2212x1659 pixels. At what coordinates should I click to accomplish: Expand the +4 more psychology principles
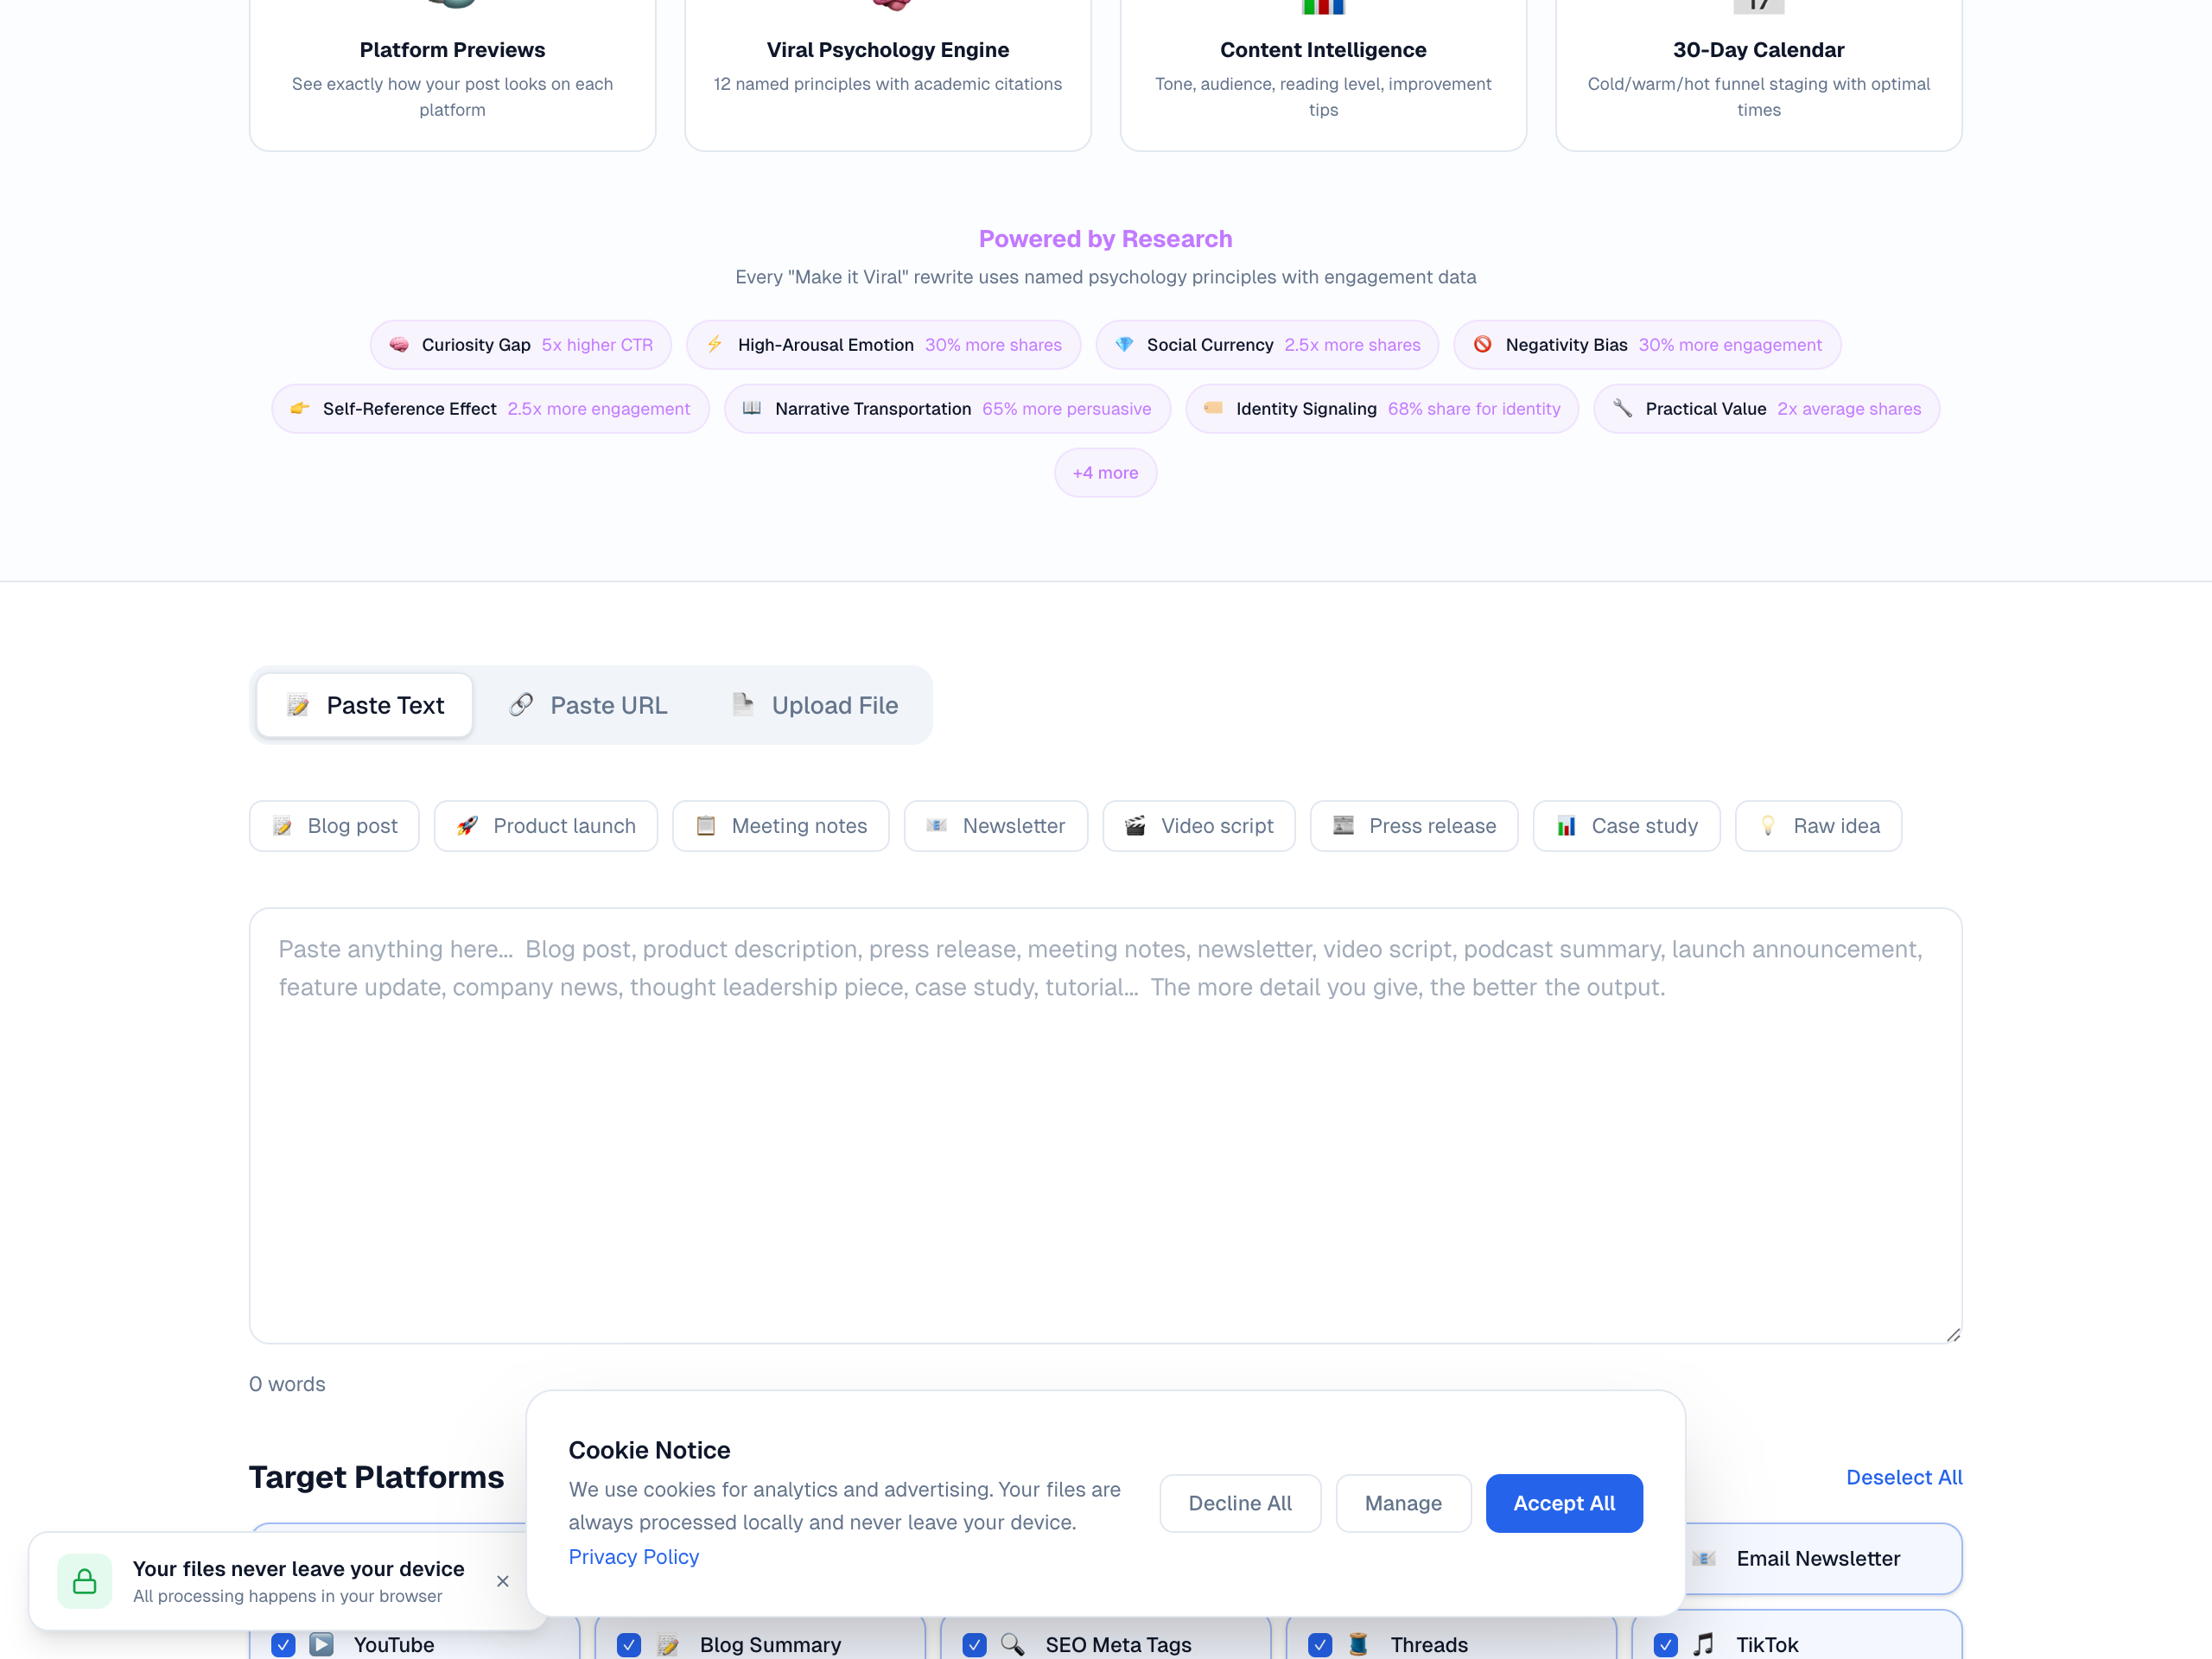[x=1105, y=472]
